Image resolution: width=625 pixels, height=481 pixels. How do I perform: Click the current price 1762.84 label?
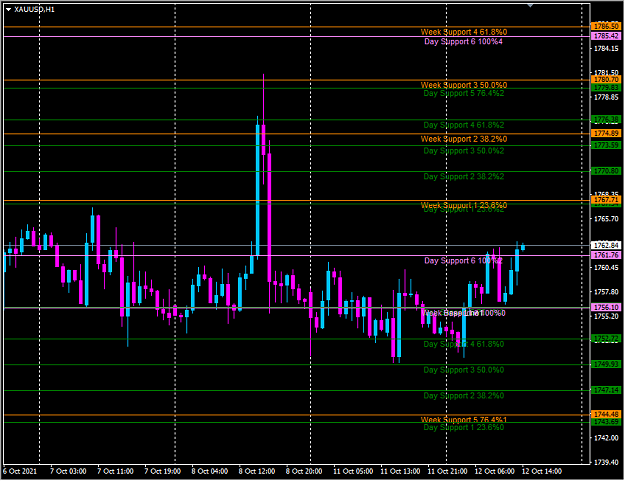pos(606,245)
